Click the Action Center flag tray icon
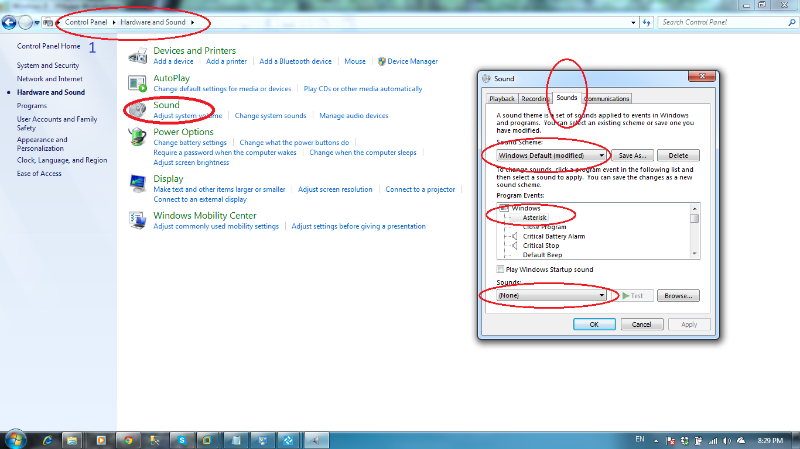800x449 pixels. 670,441
